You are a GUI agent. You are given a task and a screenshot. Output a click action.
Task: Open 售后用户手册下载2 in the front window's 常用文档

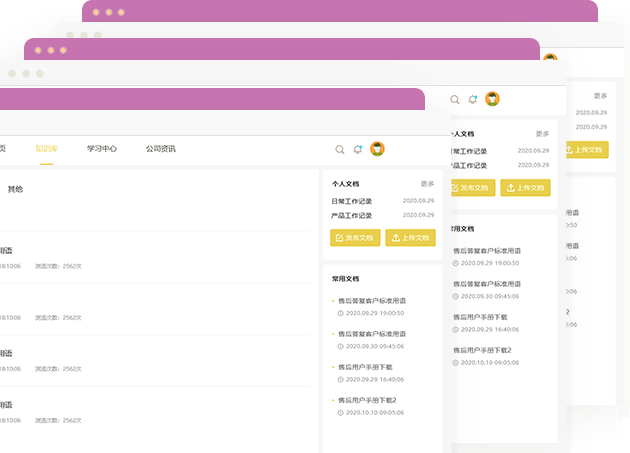(367, 400)
